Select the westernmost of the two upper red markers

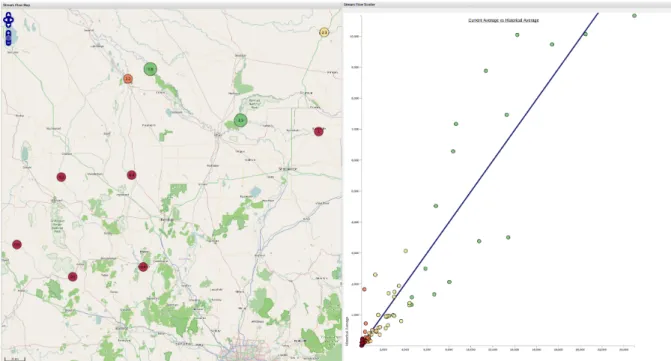click(61, 177)
